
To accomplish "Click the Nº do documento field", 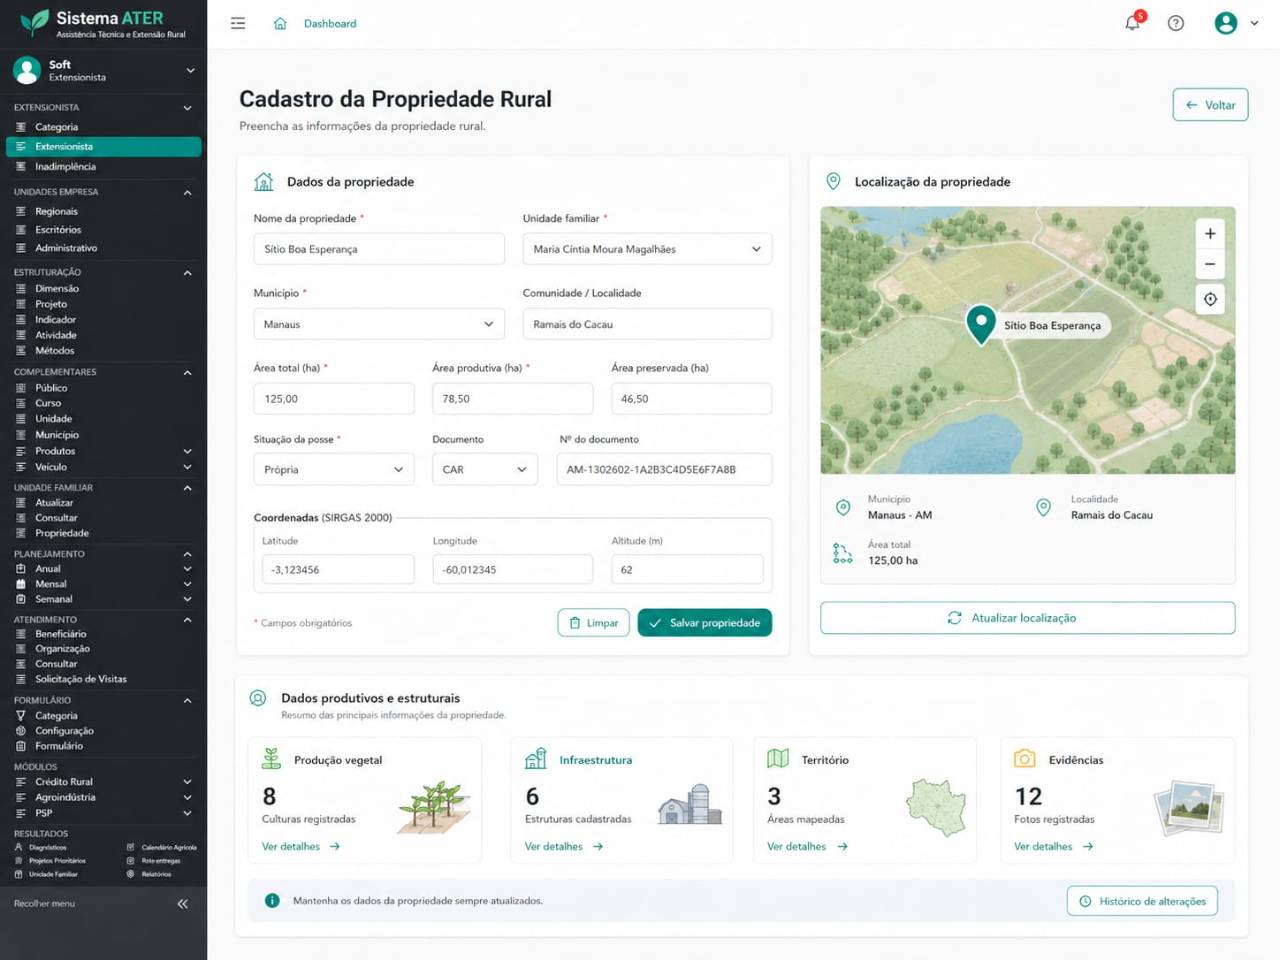I will (664, 469).
